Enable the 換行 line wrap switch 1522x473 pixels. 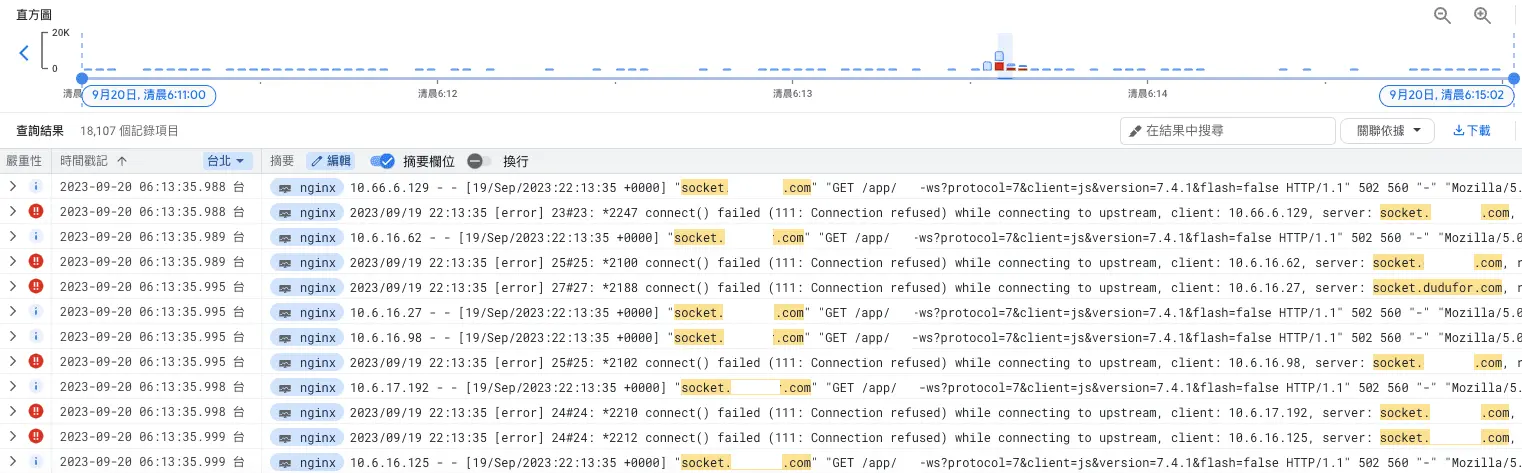click(478, 161)
